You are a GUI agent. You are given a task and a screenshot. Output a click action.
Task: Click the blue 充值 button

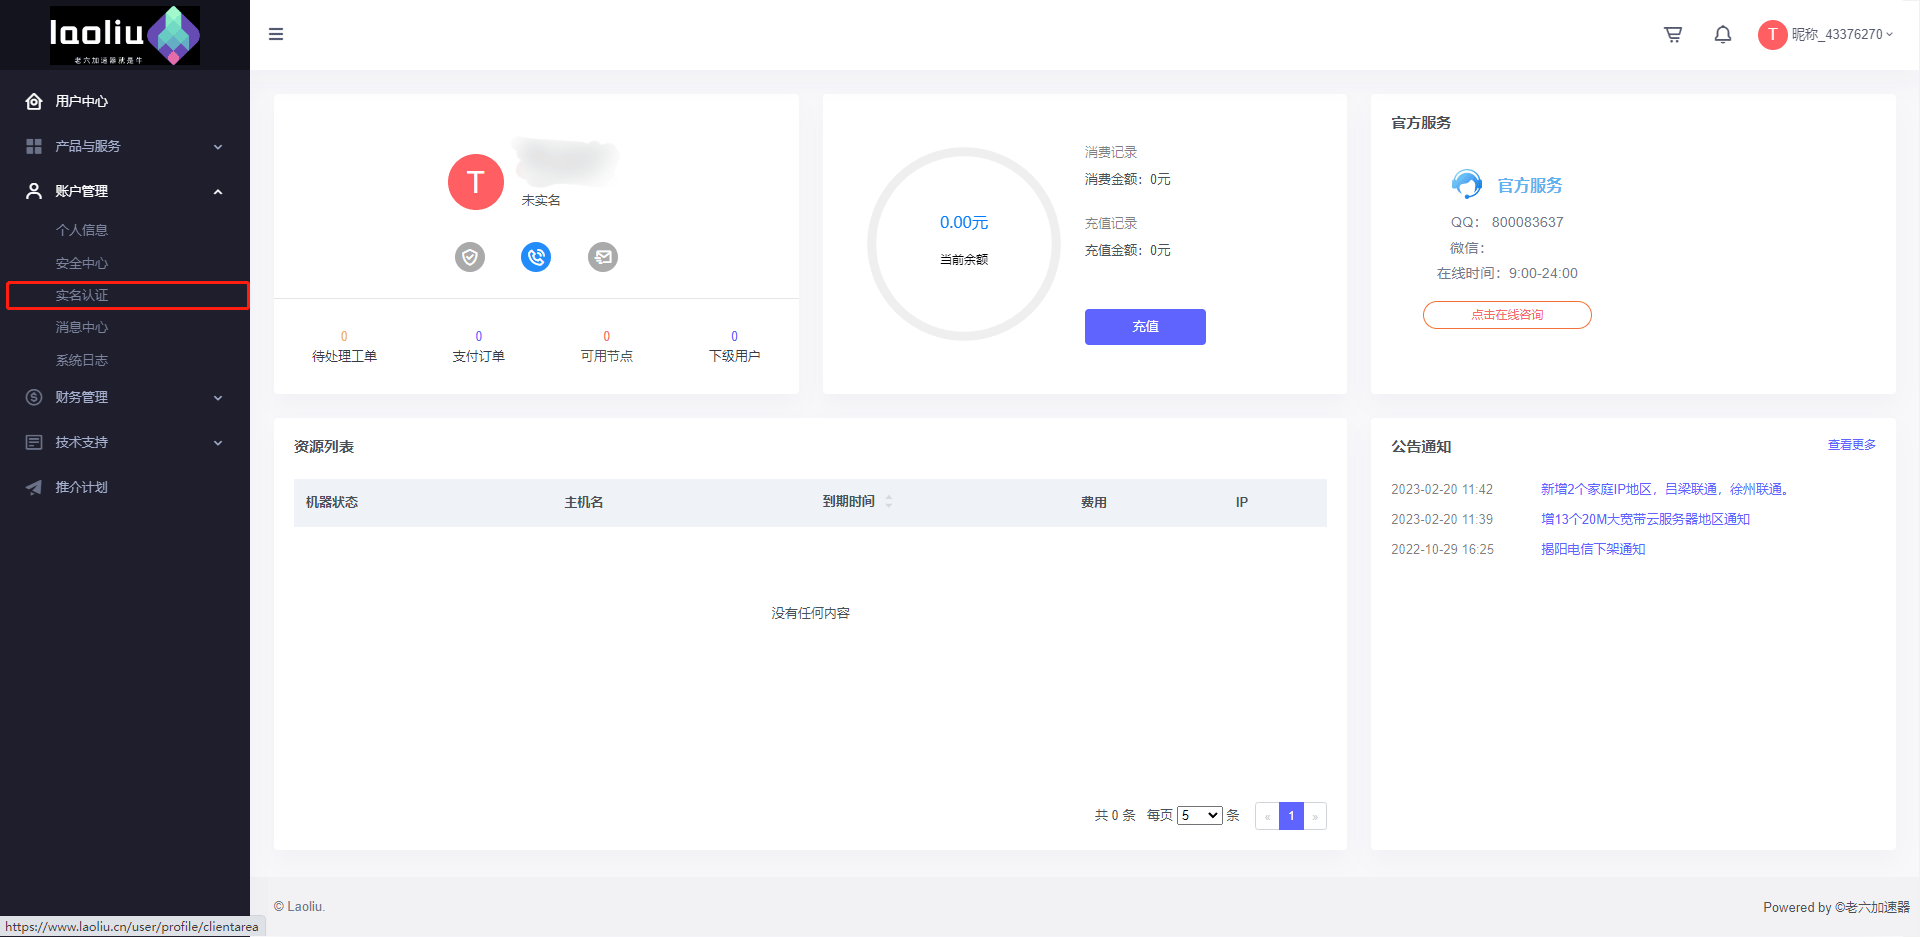1145,327
